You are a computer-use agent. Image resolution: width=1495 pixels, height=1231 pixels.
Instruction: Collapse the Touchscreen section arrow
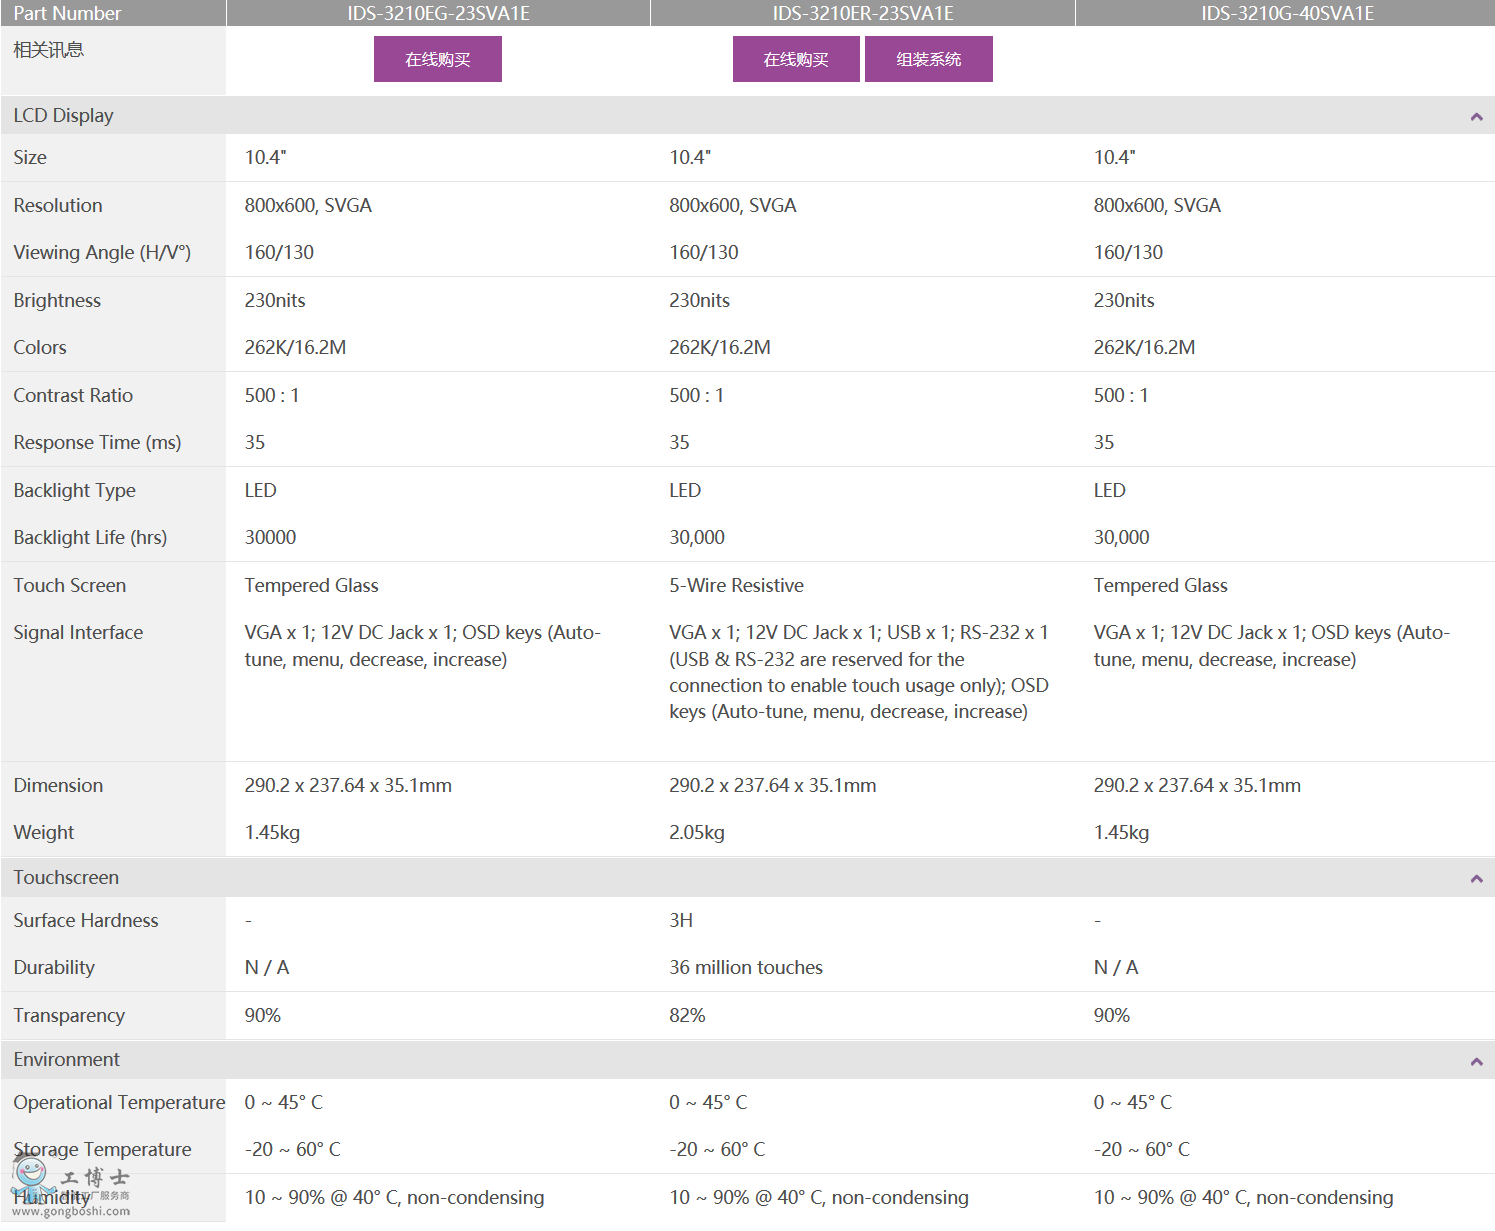[1475, 879]
